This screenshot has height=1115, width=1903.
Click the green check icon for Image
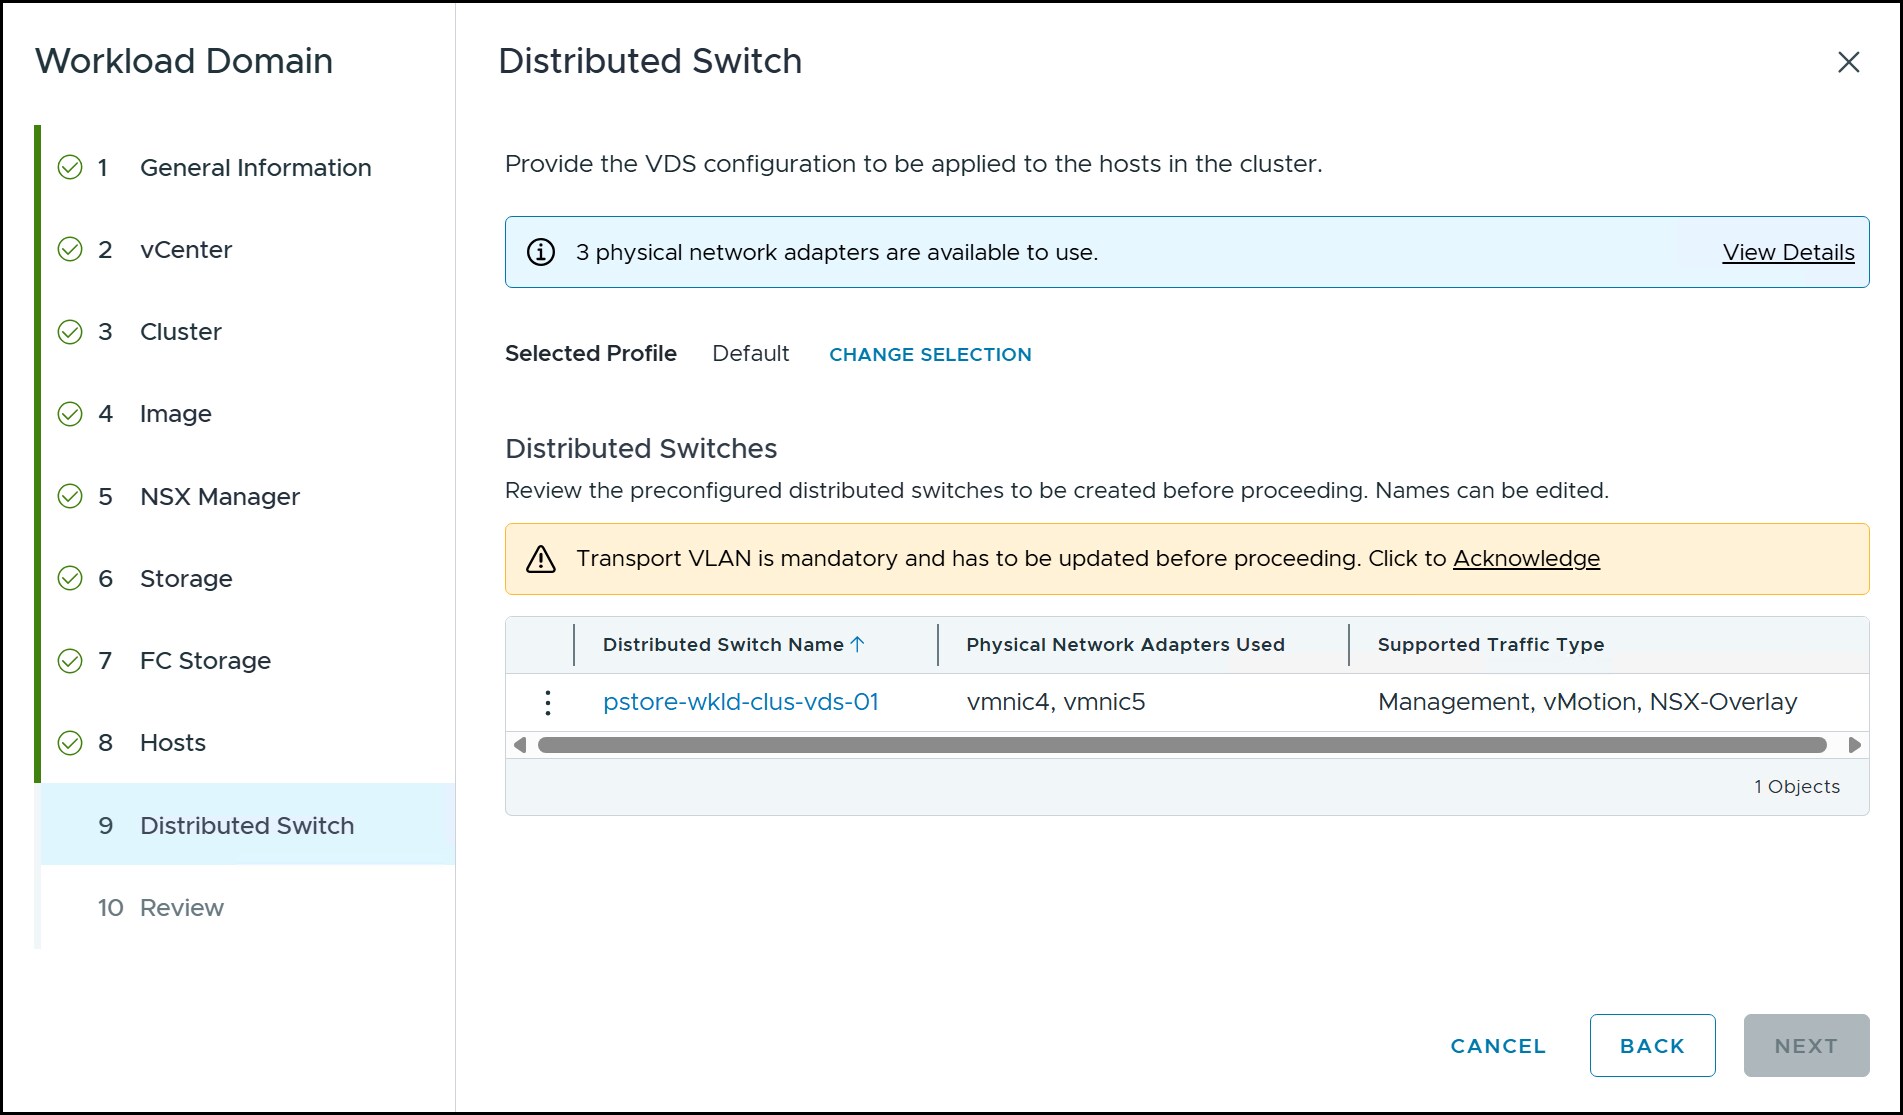click(70, 413)
